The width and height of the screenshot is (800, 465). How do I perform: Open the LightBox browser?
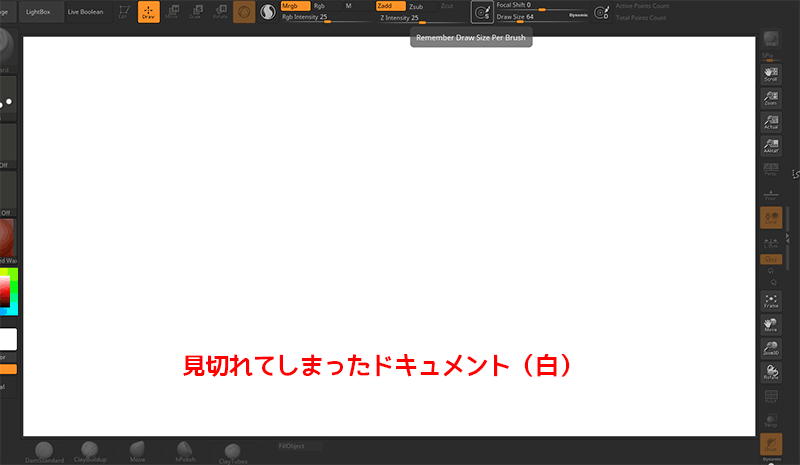tap(40, 12)
